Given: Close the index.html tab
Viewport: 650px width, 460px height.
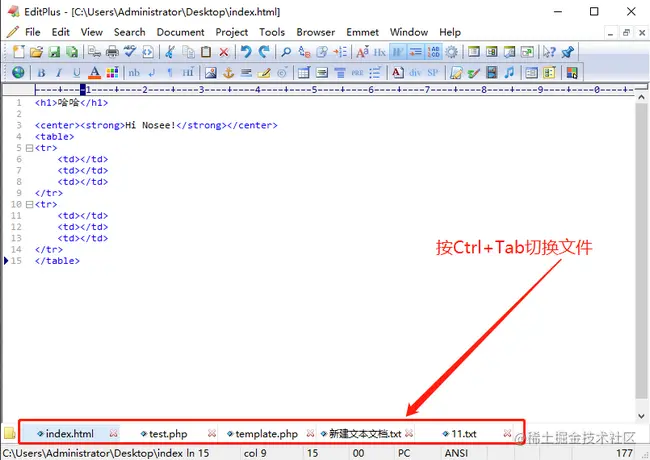Looking at the screenshot, I should 113,433.
